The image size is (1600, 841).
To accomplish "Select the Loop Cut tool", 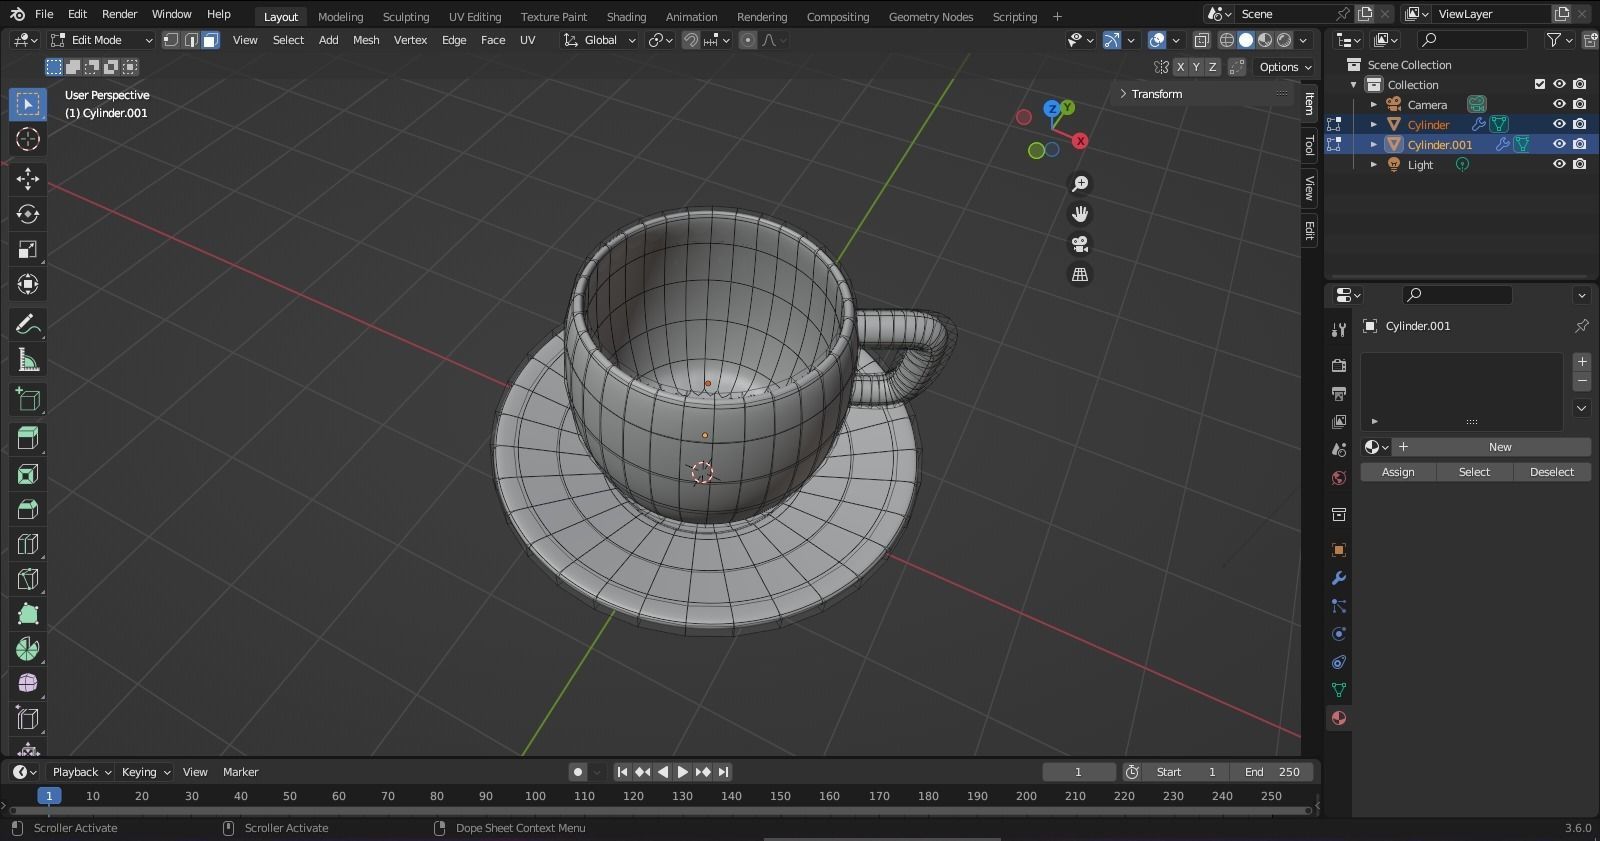I will click(28, 544).
